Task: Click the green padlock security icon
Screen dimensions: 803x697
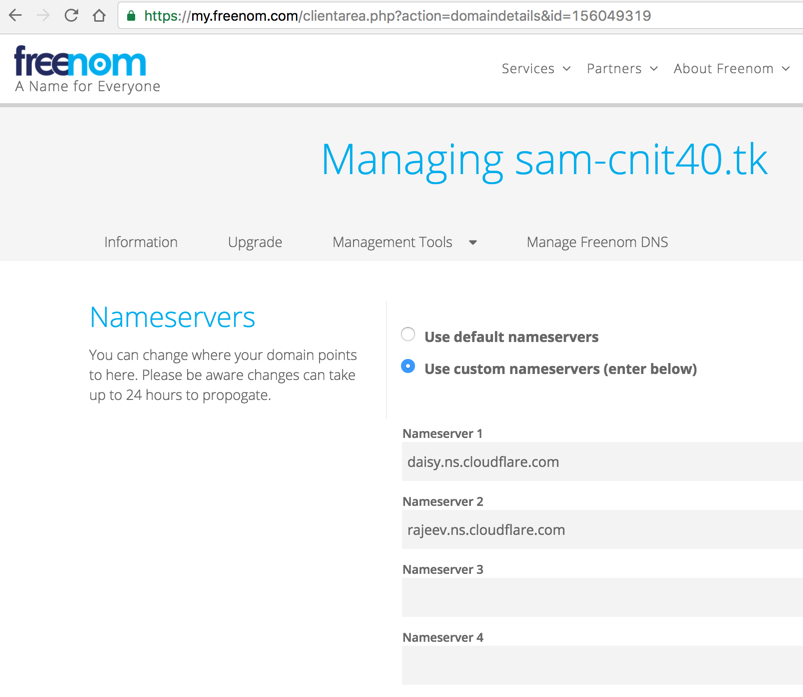Action: coord(131,16)
